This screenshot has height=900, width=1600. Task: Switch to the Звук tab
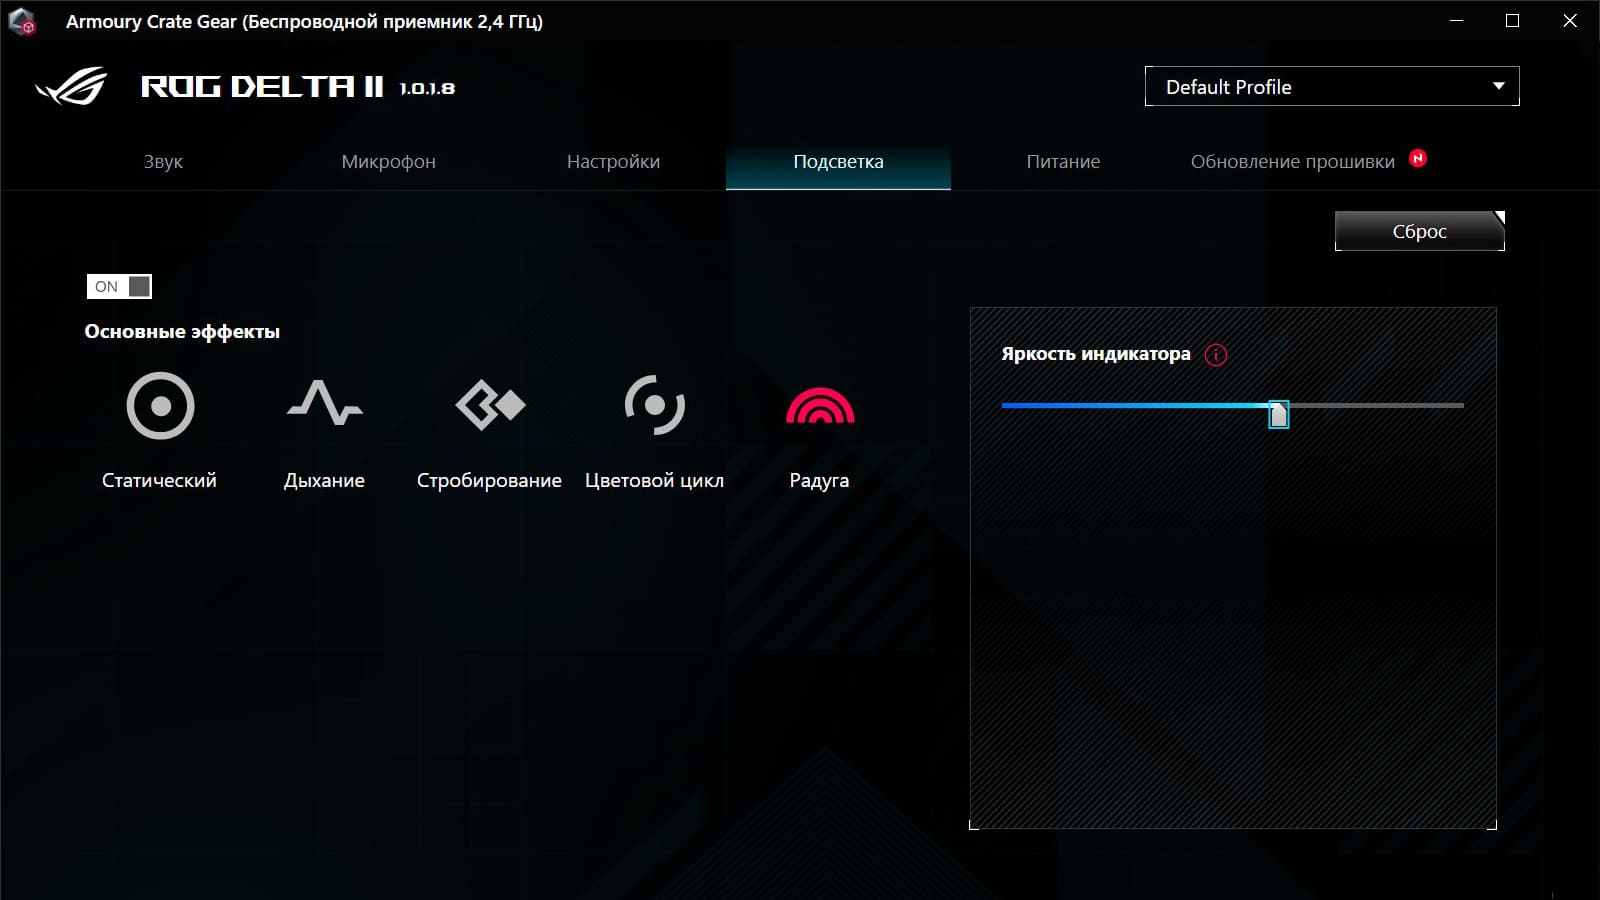coord(163,162)
